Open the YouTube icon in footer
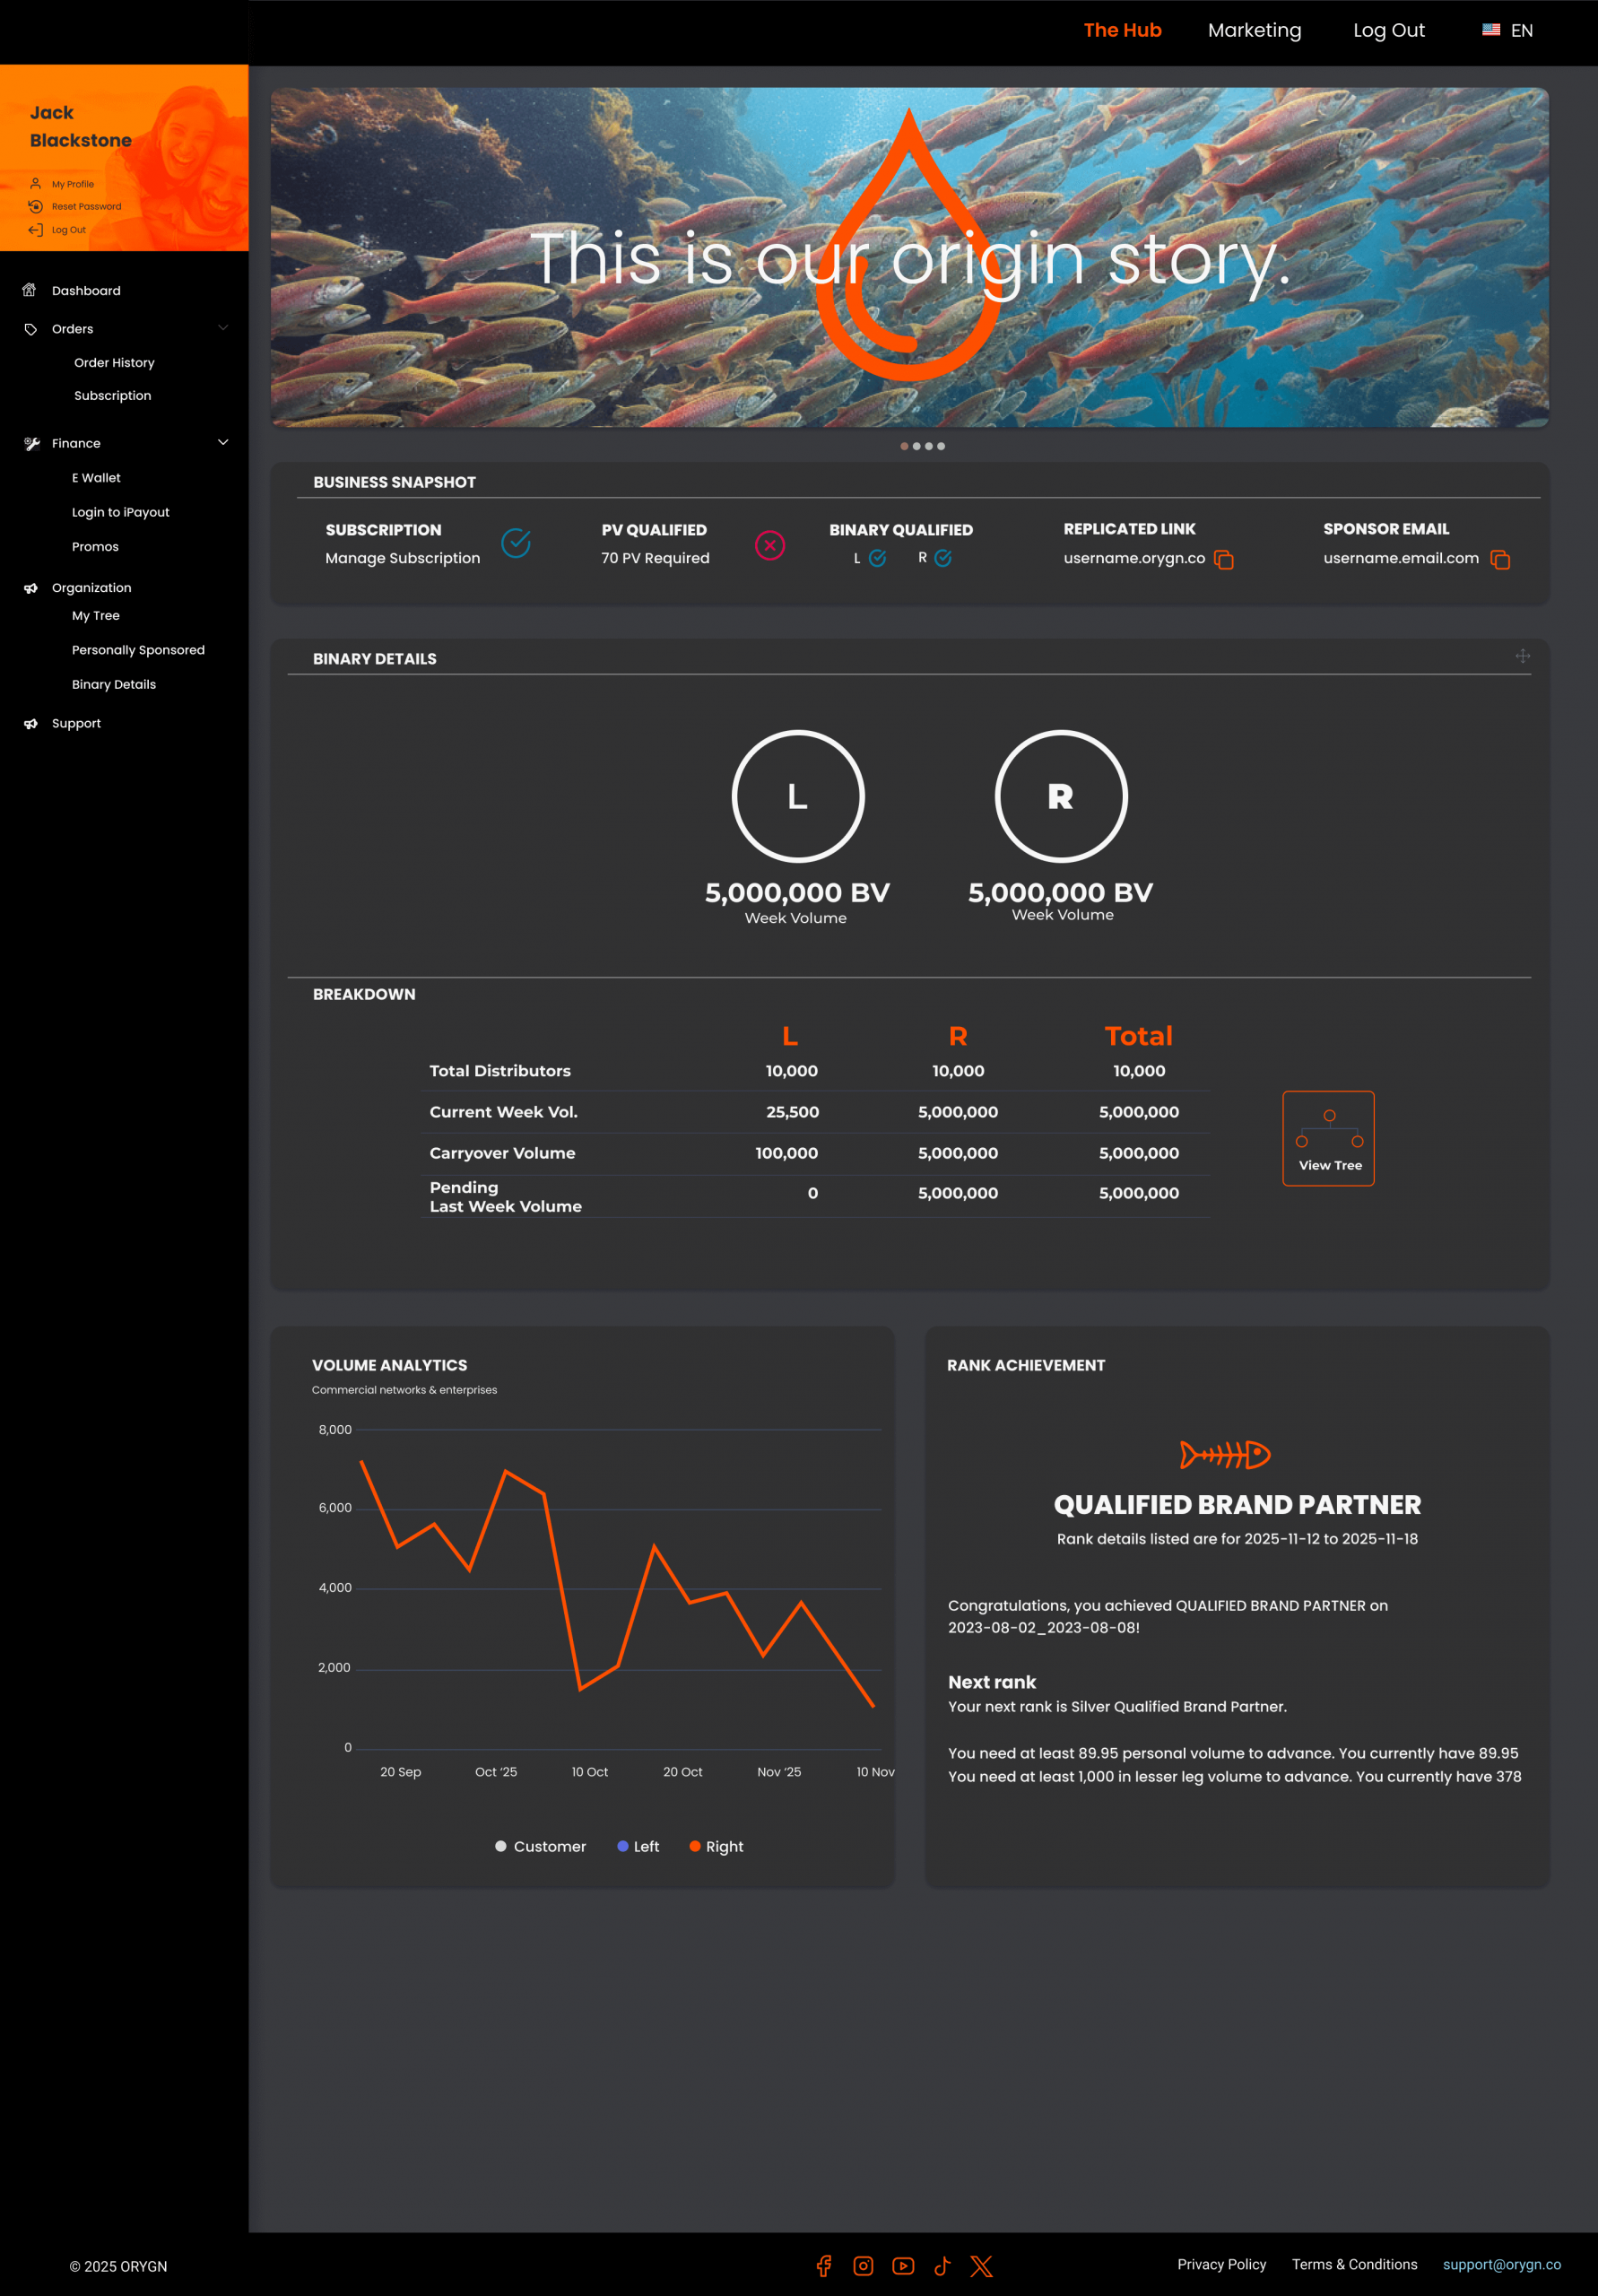 point(903,2266)
